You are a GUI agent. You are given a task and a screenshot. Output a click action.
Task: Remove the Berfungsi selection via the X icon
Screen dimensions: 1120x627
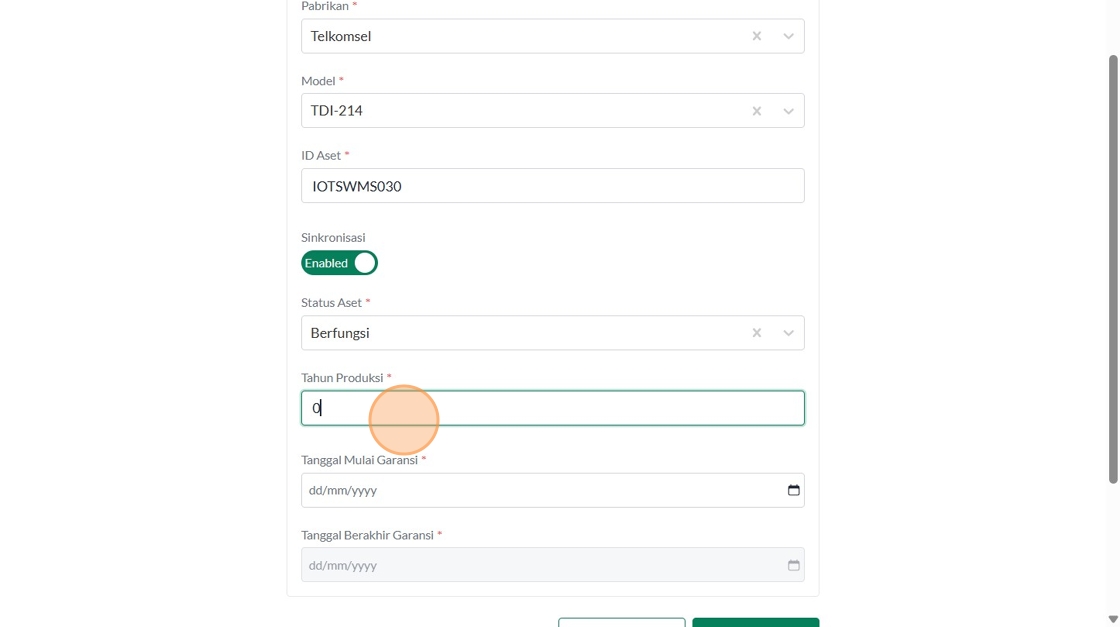757,333
